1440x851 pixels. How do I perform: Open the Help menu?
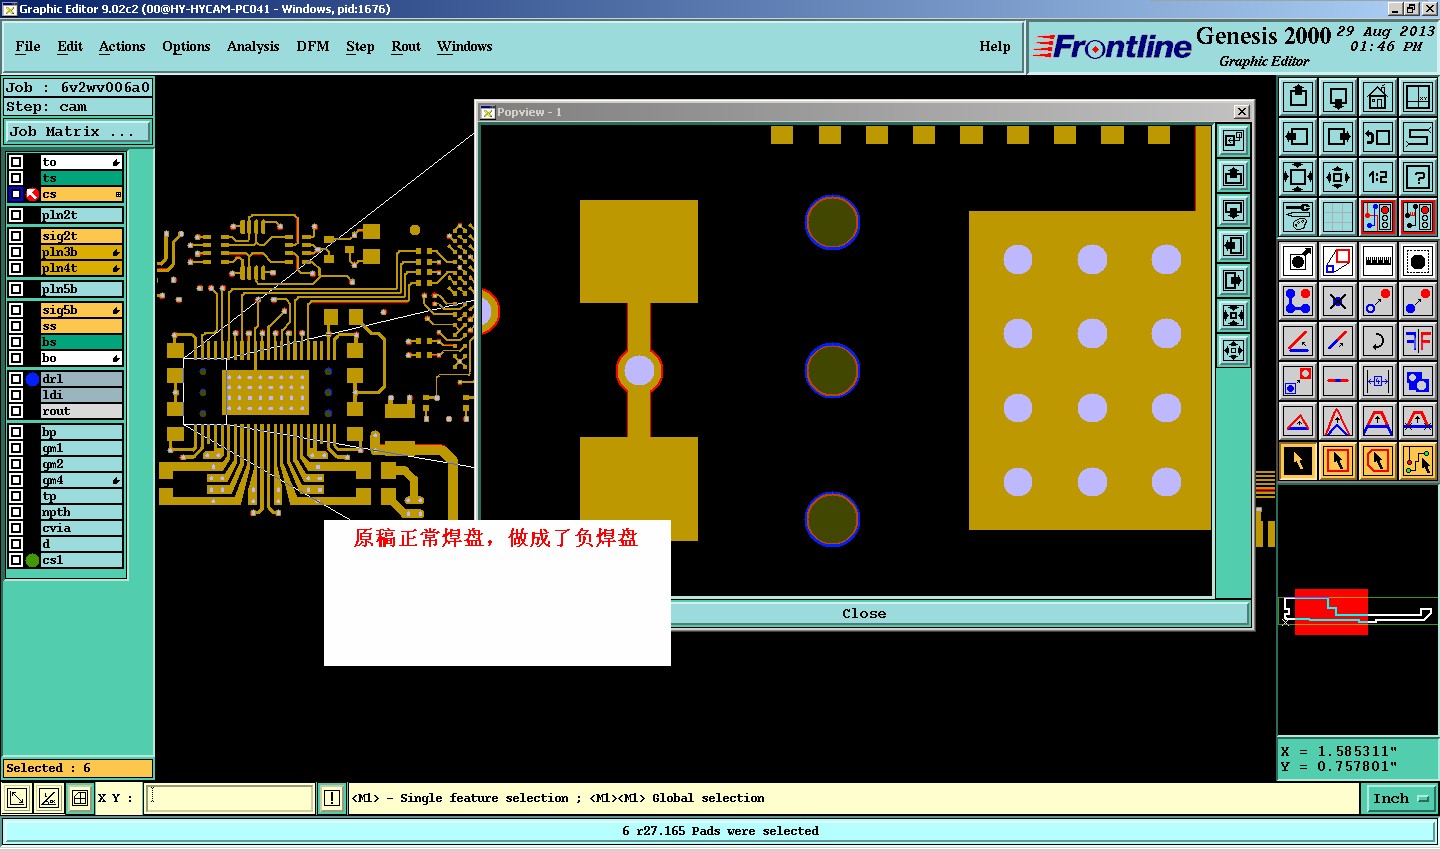(x=995, y=46)
